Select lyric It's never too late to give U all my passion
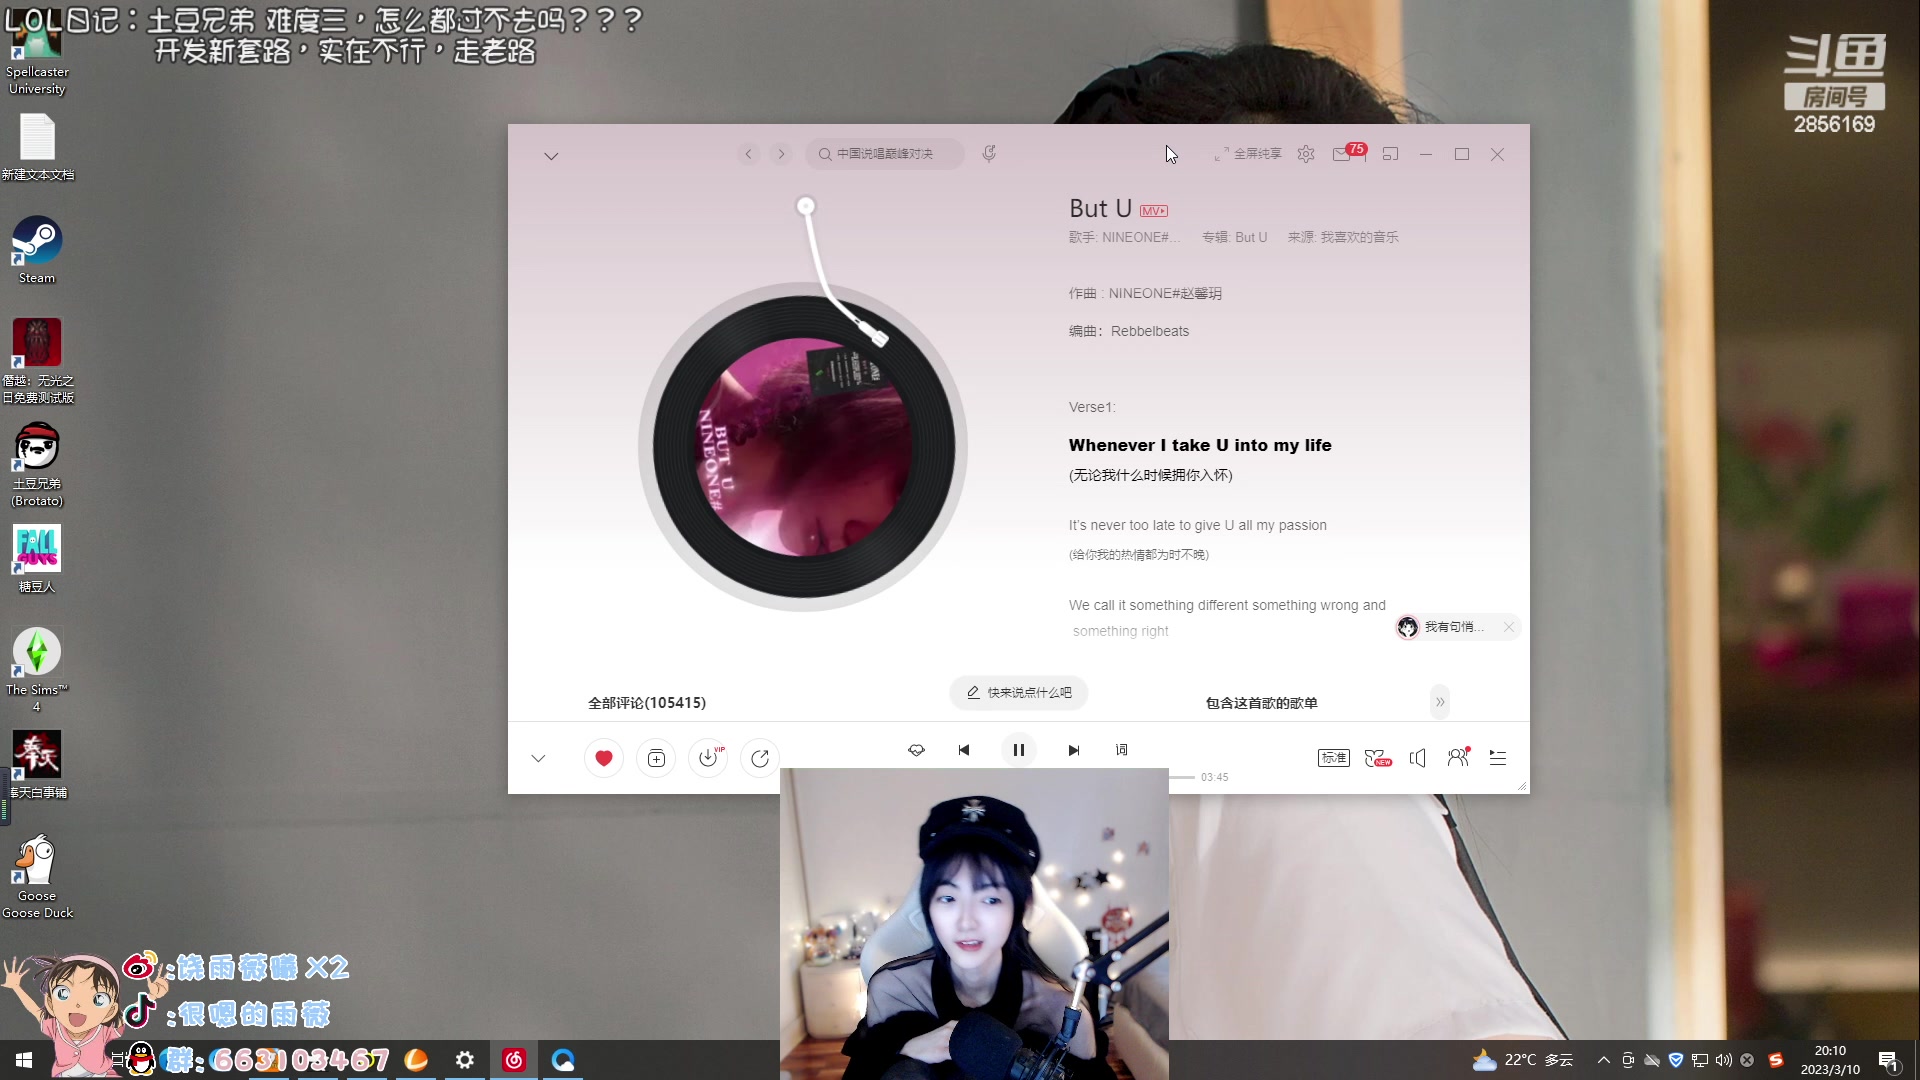1920x1080 pixels. pyautogui.click(x=1198, y=525)
